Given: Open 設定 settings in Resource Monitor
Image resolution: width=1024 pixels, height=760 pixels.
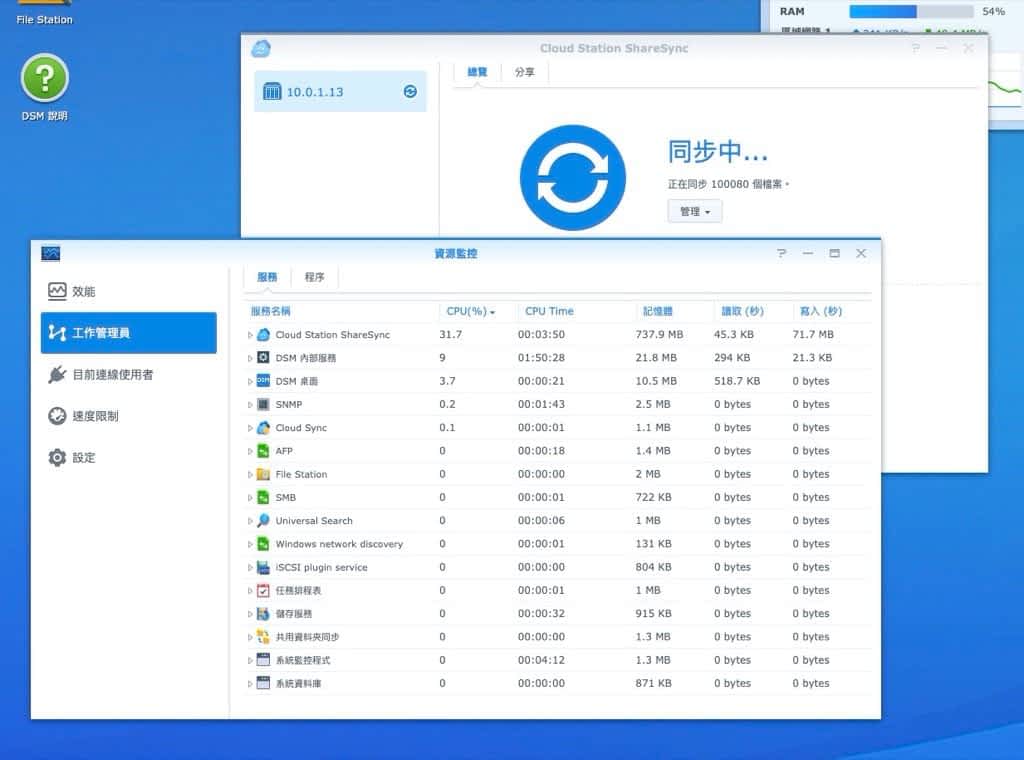Looking at the screenshot, I should [84, 458].
